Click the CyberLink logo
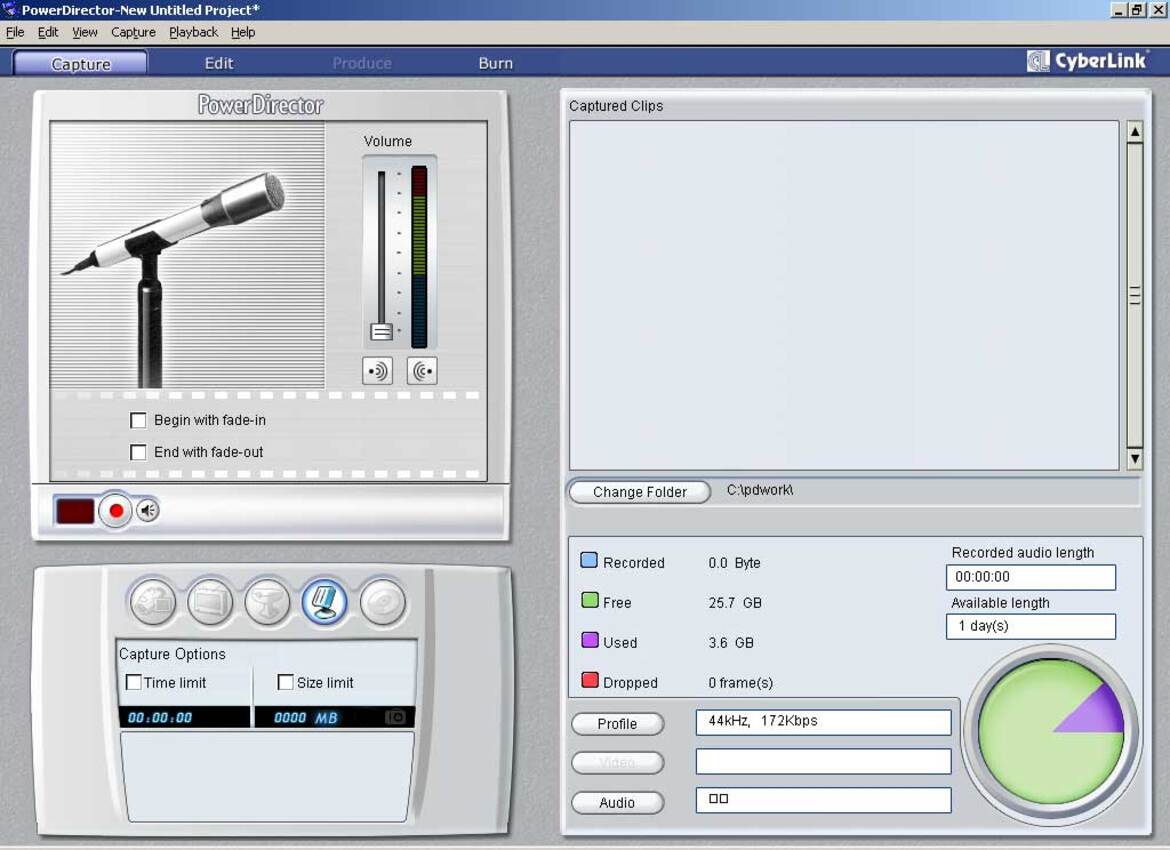This screenshot has width=1170, height=850. click(x=1086, y=61)
